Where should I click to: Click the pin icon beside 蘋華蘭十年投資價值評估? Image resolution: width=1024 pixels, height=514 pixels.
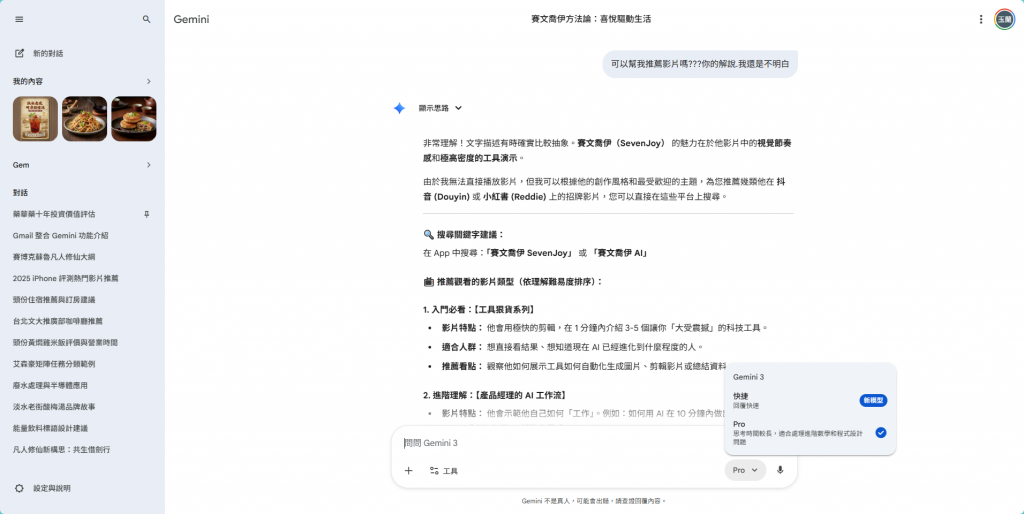pyautogui.click(x=146, y=214)
